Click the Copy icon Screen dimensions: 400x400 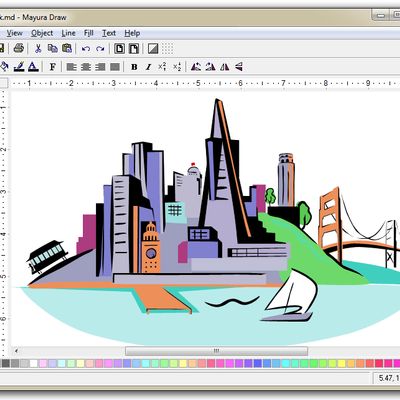pos(53,48)
